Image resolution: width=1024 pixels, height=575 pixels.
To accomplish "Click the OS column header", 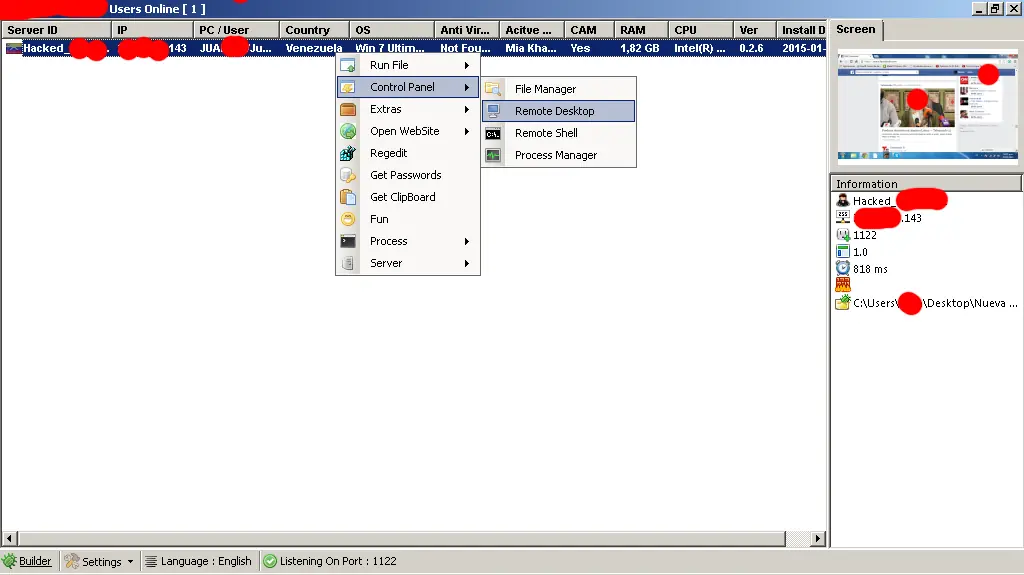I will click(392, 30).
